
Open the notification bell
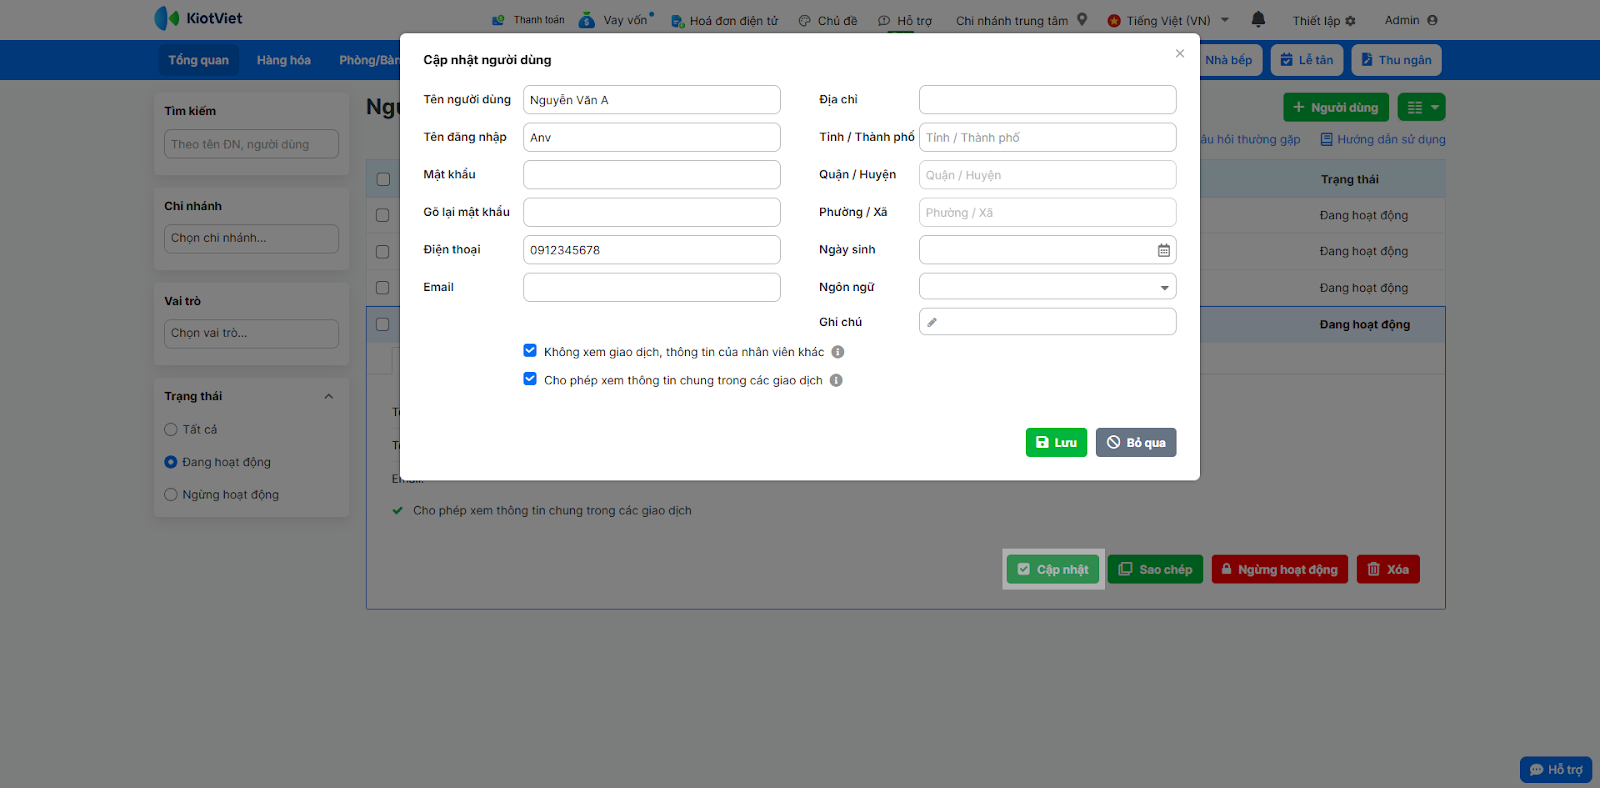point(1258,19)
